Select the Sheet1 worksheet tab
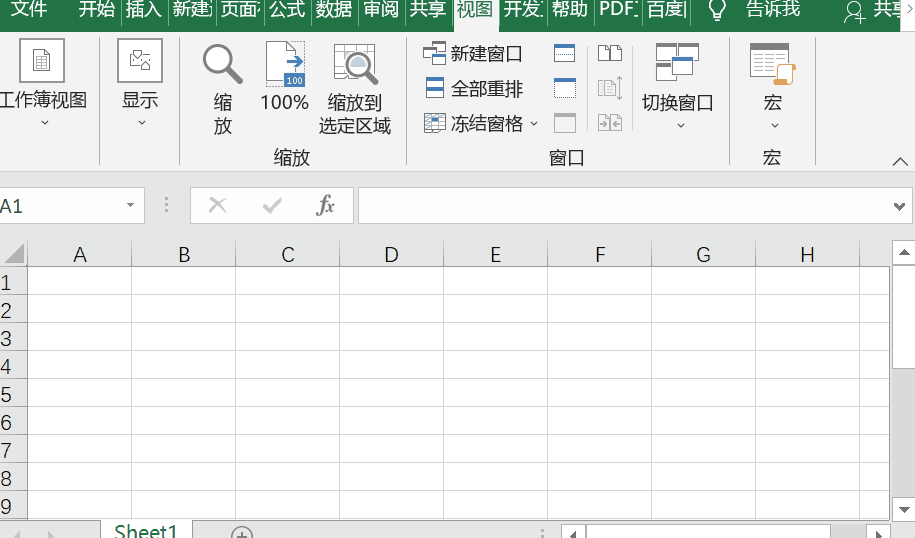Image resolution: width=915 pixels, height=538 pixels. pos(146,530)
